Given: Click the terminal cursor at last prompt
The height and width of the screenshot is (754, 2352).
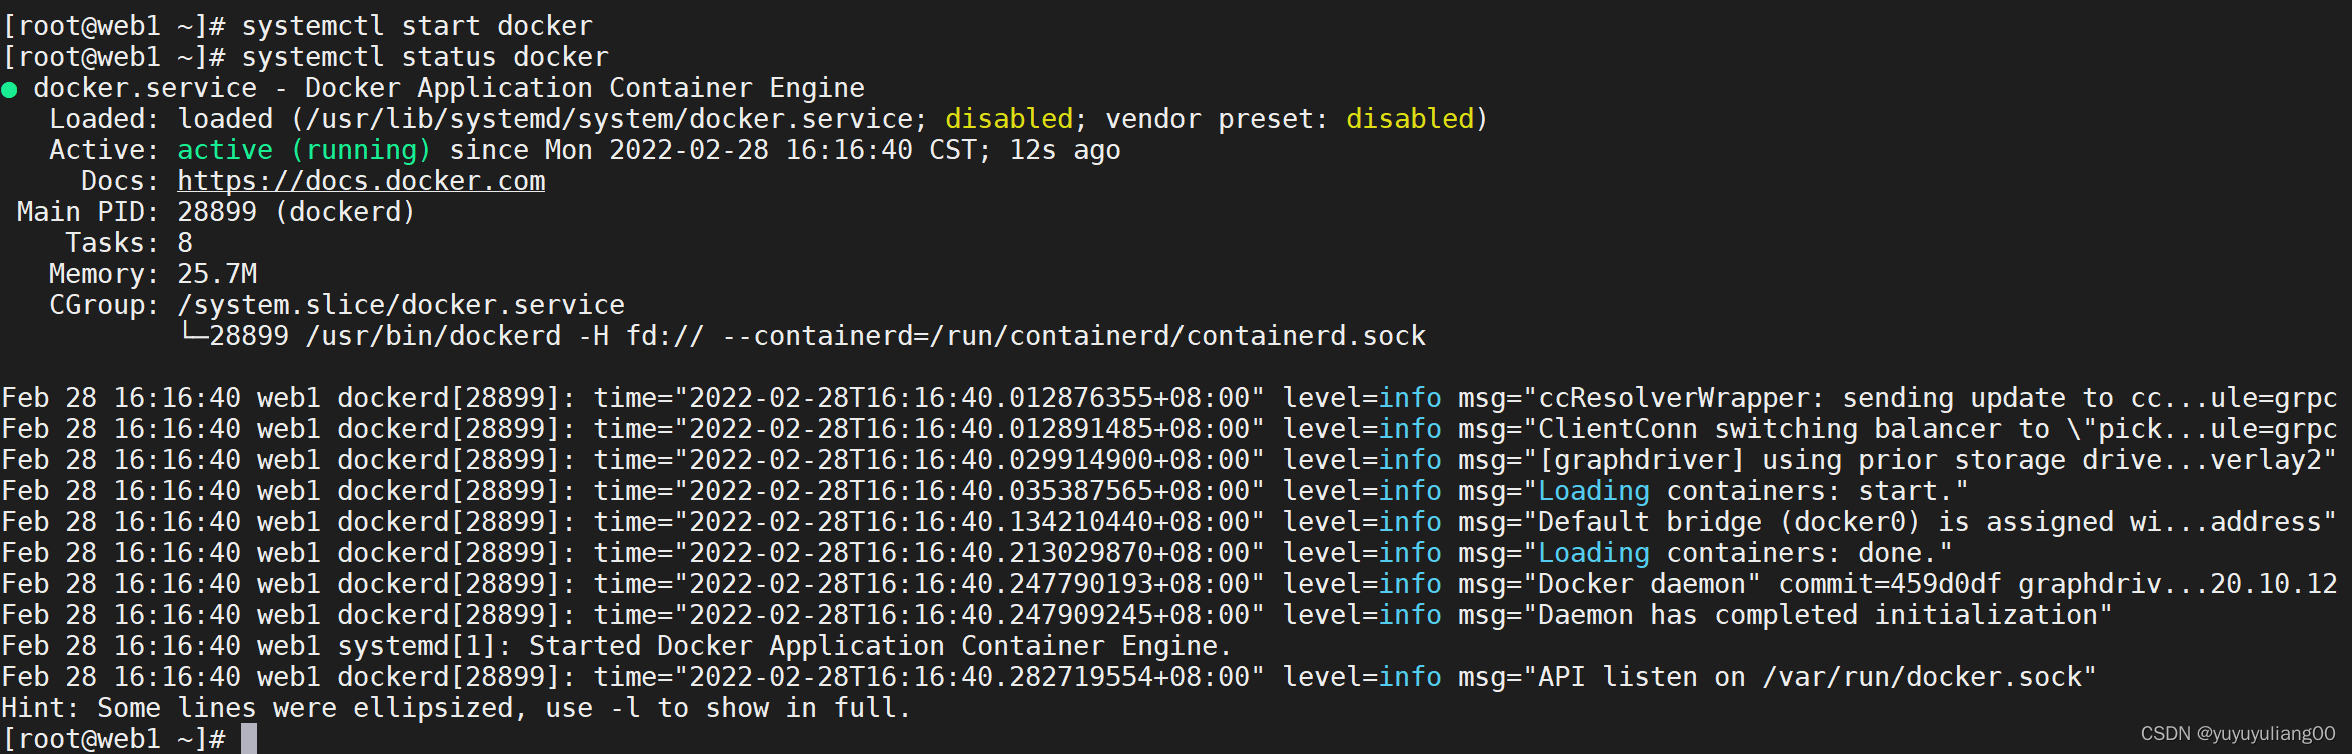Looking at the screenshot, I should point(249,738).
